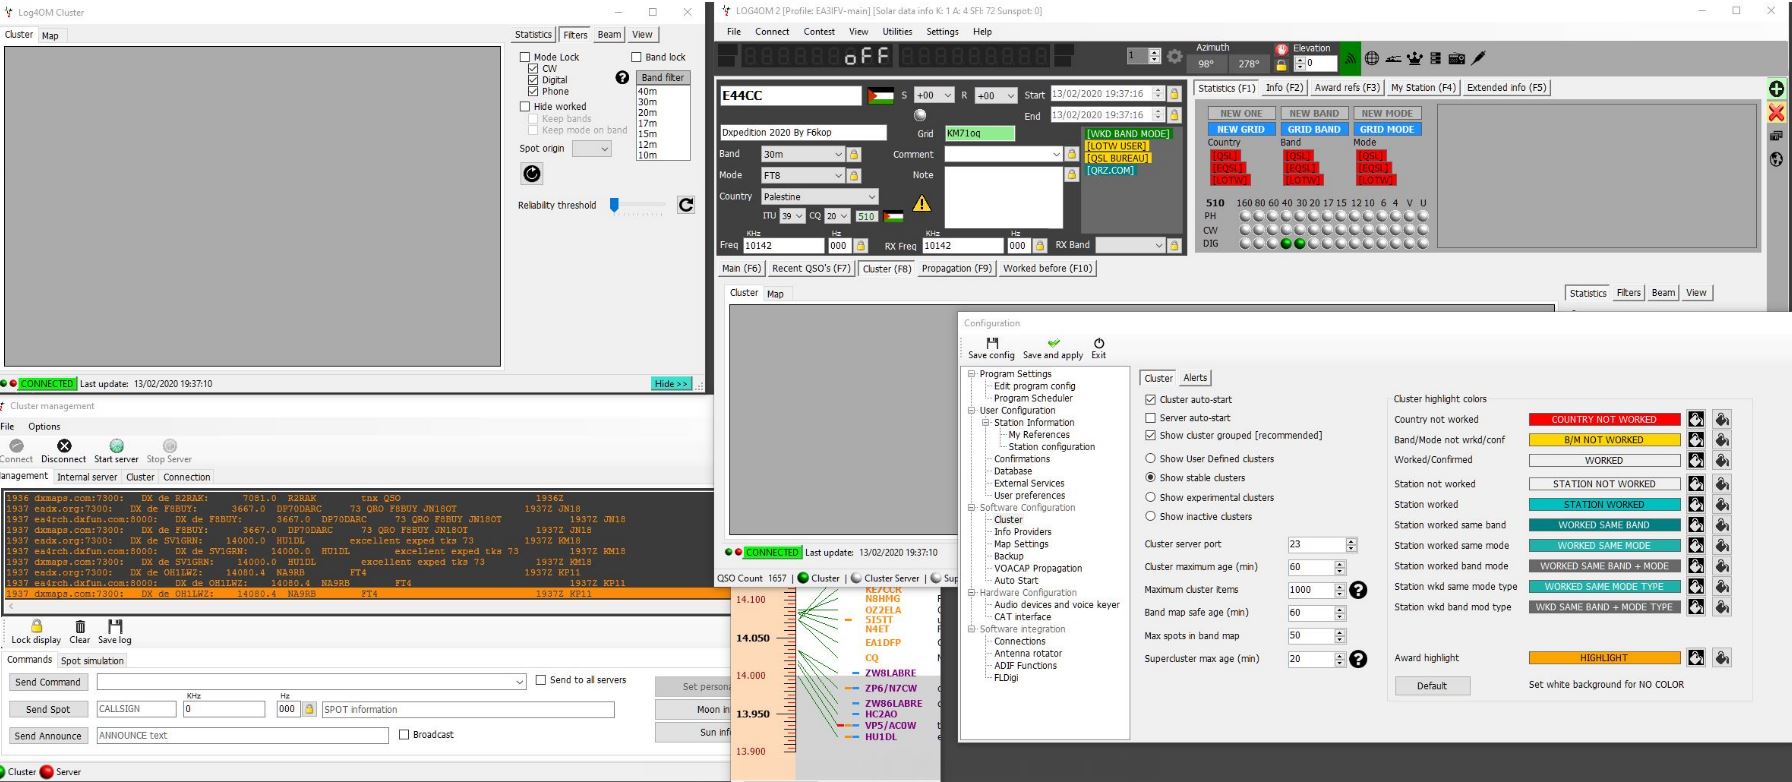1792x782 pixels.
Task: Click the red X clear QSO icon
Action: pos(1776,113)
